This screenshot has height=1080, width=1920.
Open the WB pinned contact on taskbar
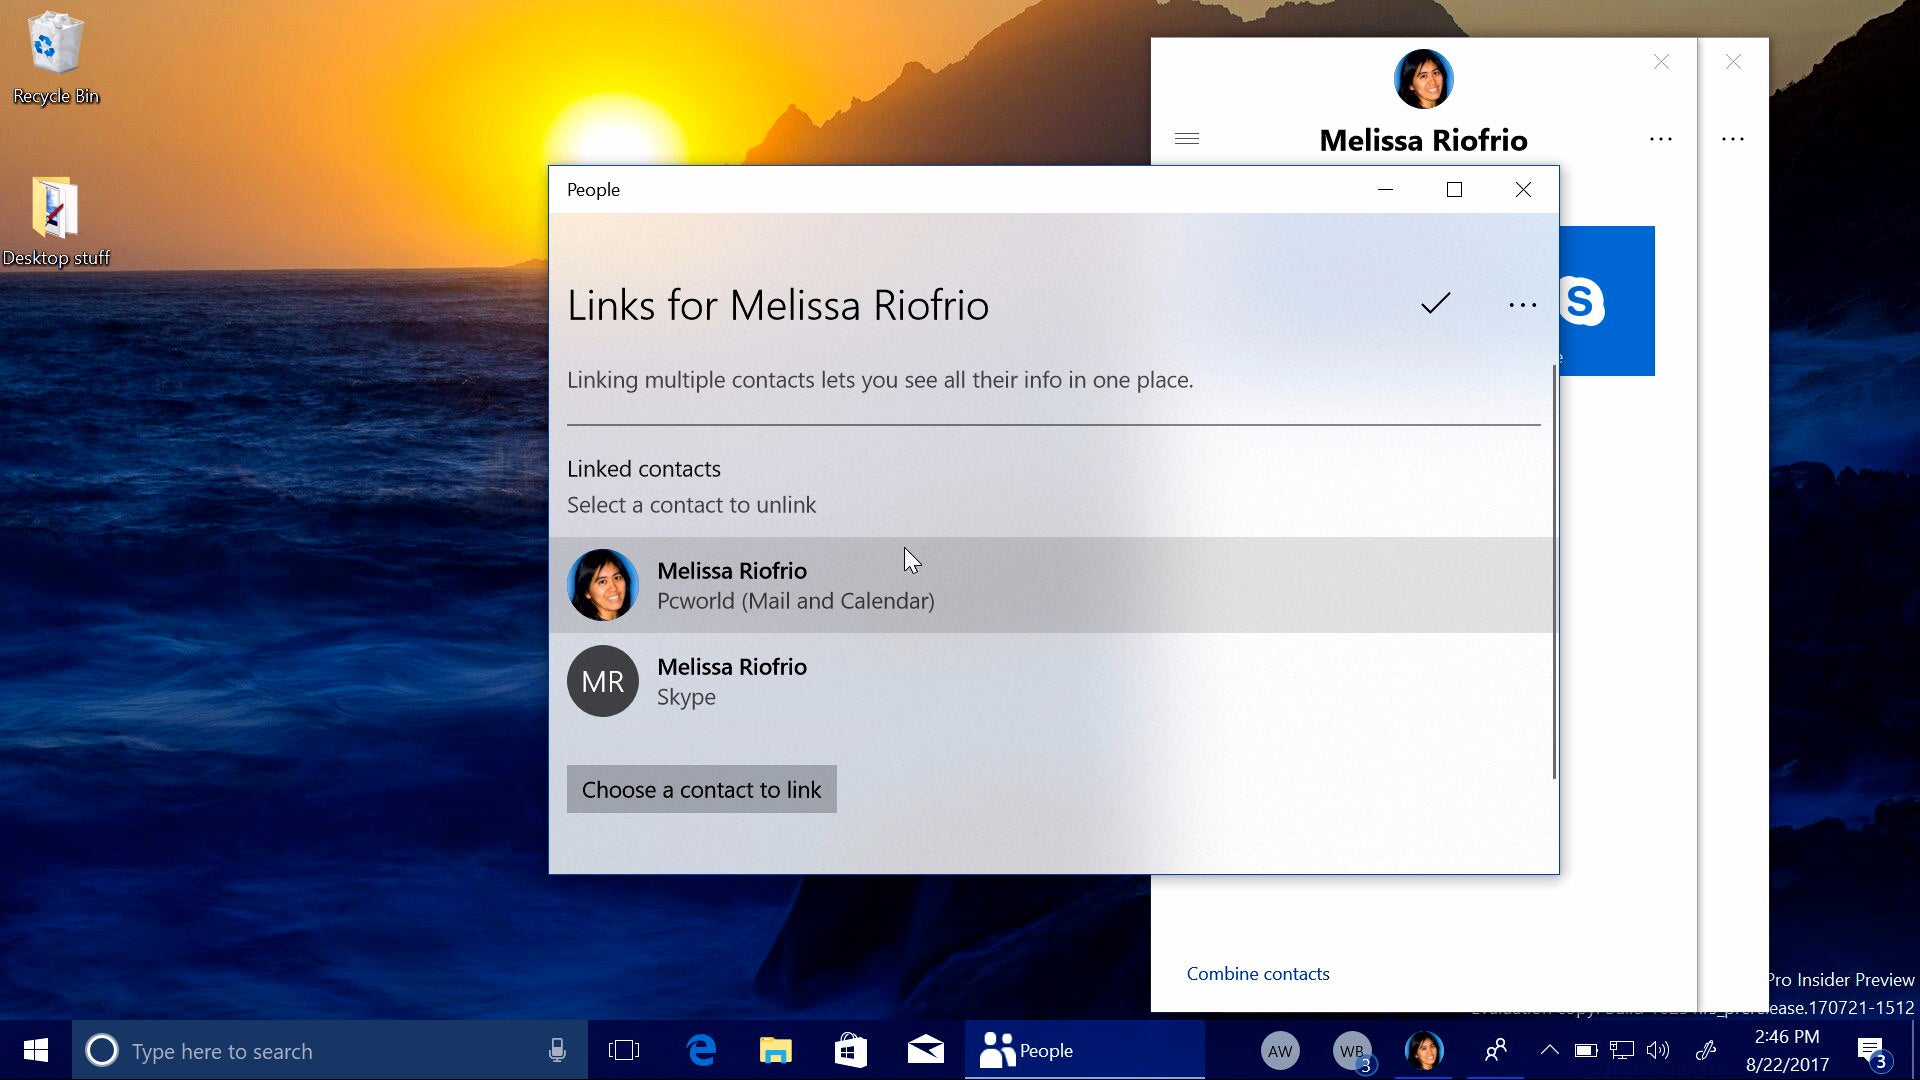[x=1352, y=1051]
